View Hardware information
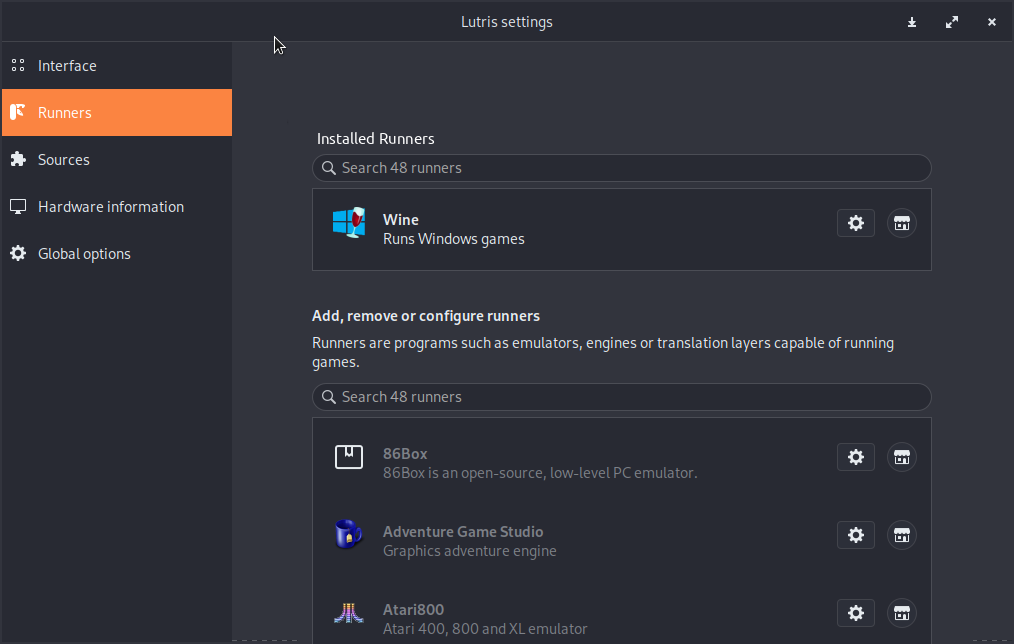Image resolution: width=1014 pixels, height=644 pixels. [x=111, y=206]
